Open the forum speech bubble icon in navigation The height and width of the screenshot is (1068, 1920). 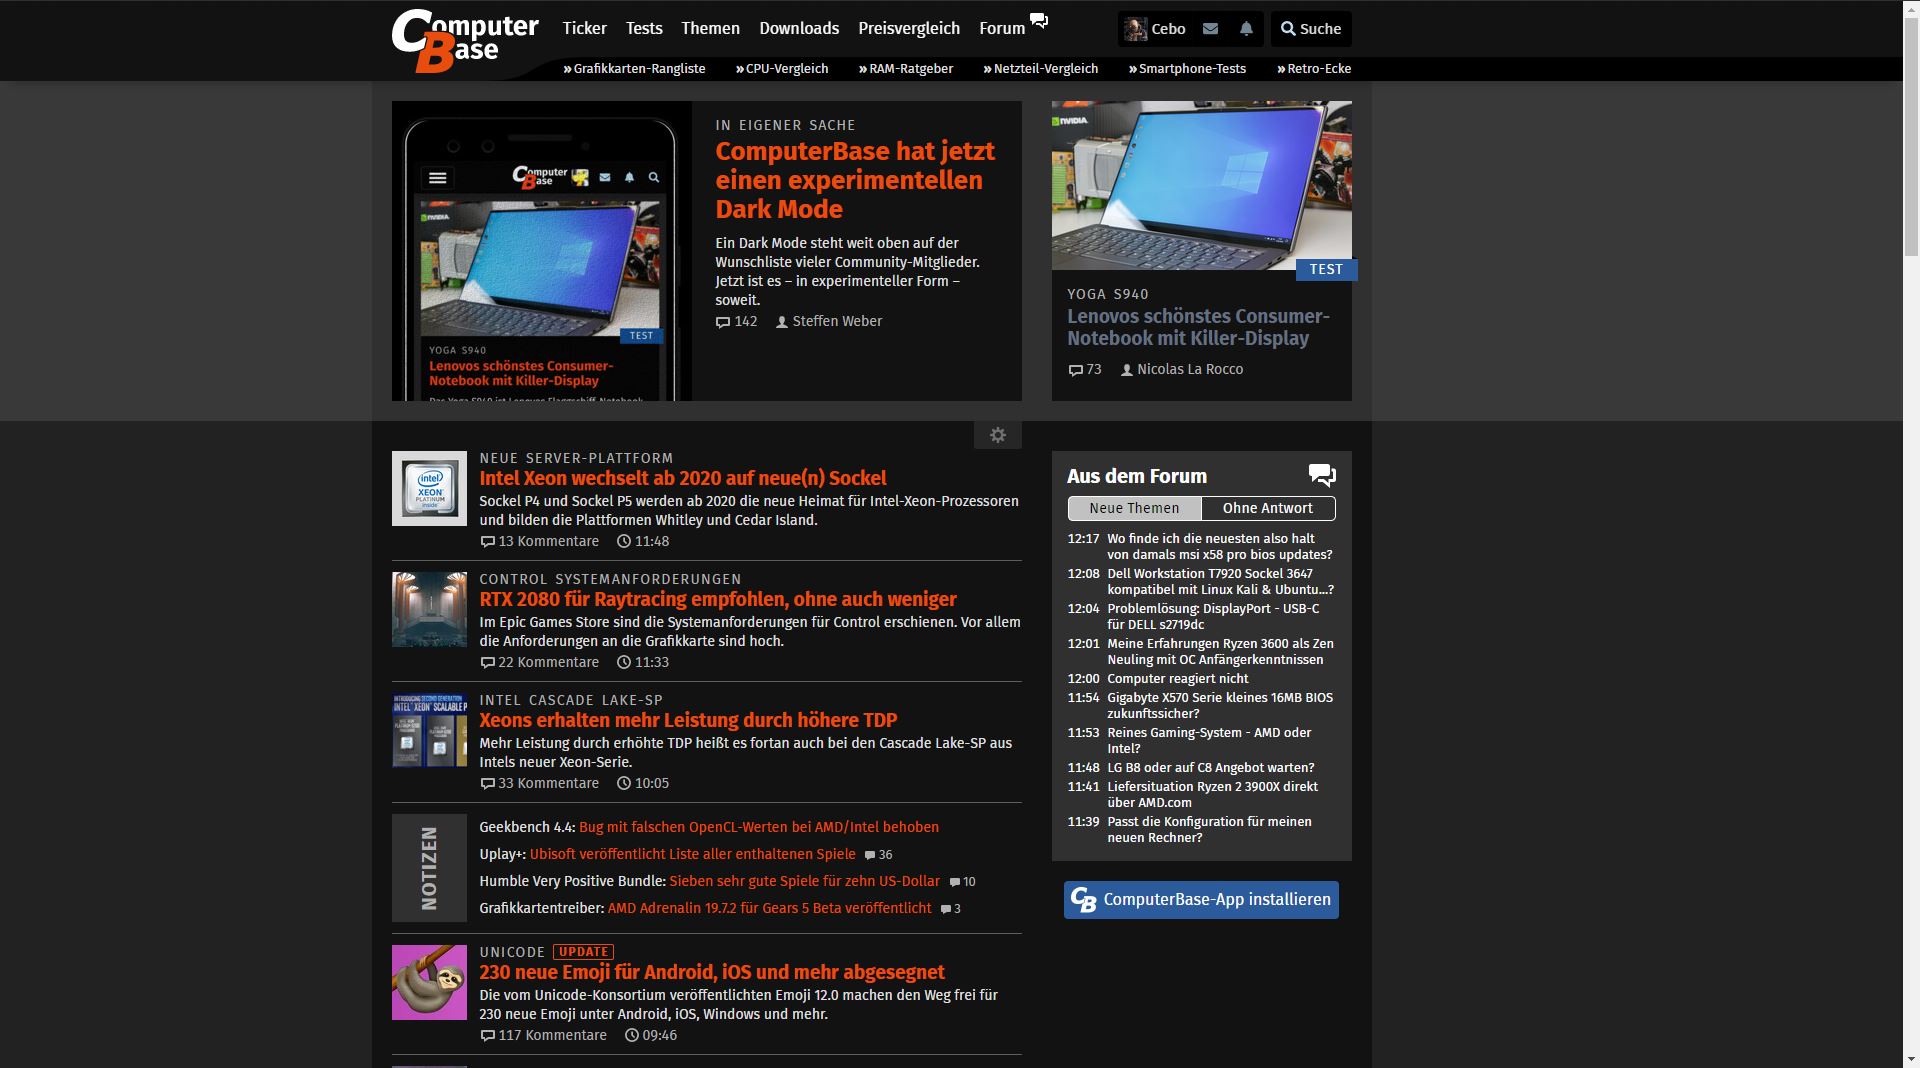[1039, 21]
